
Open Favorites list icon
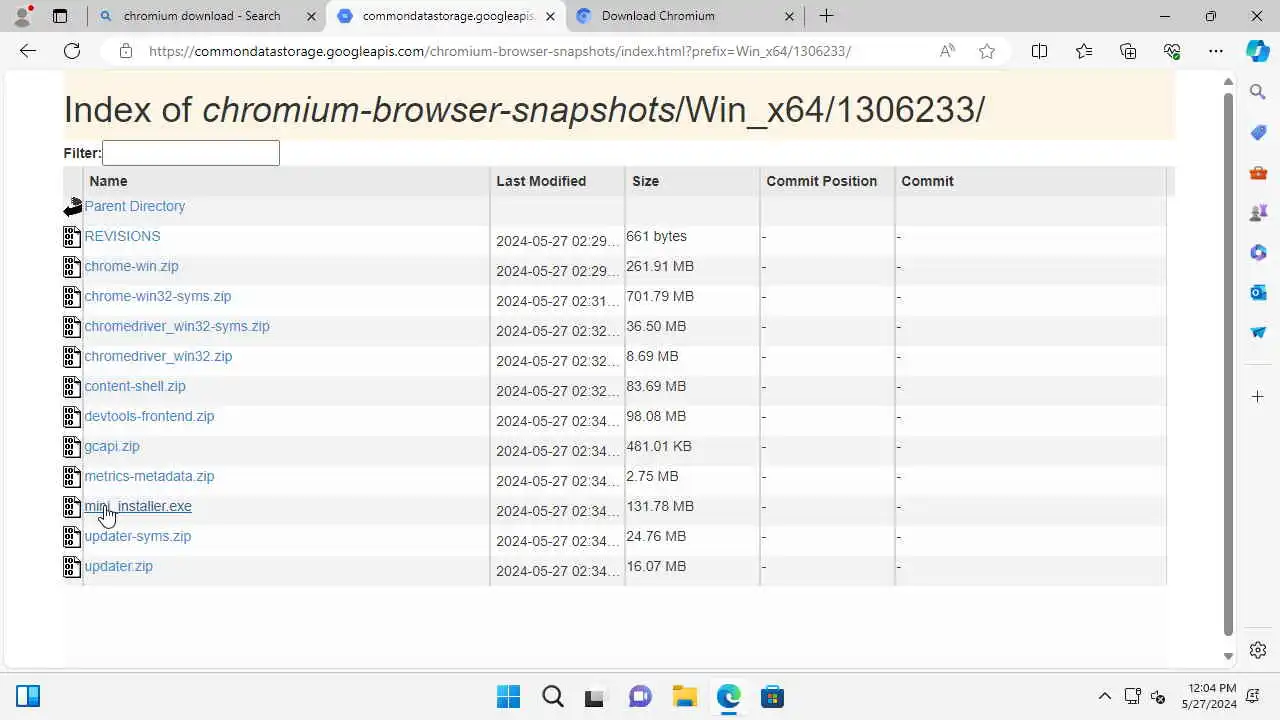click(1084, 51)
